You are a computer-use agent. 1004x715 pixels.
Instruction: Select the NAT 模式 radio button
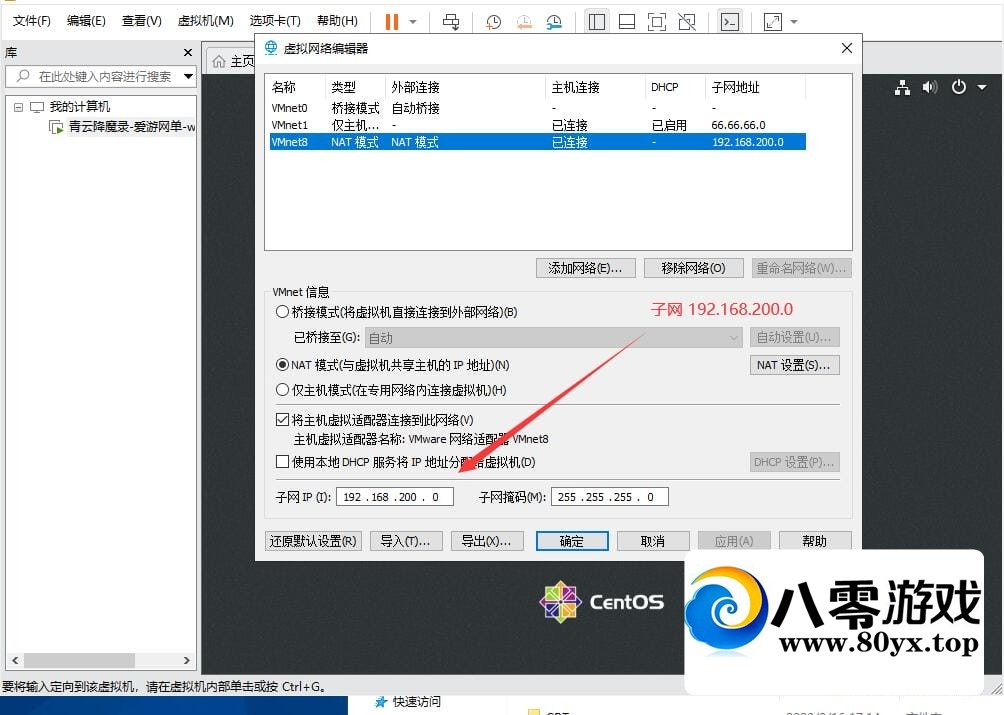pyautogui.click(x=282, y=365)
